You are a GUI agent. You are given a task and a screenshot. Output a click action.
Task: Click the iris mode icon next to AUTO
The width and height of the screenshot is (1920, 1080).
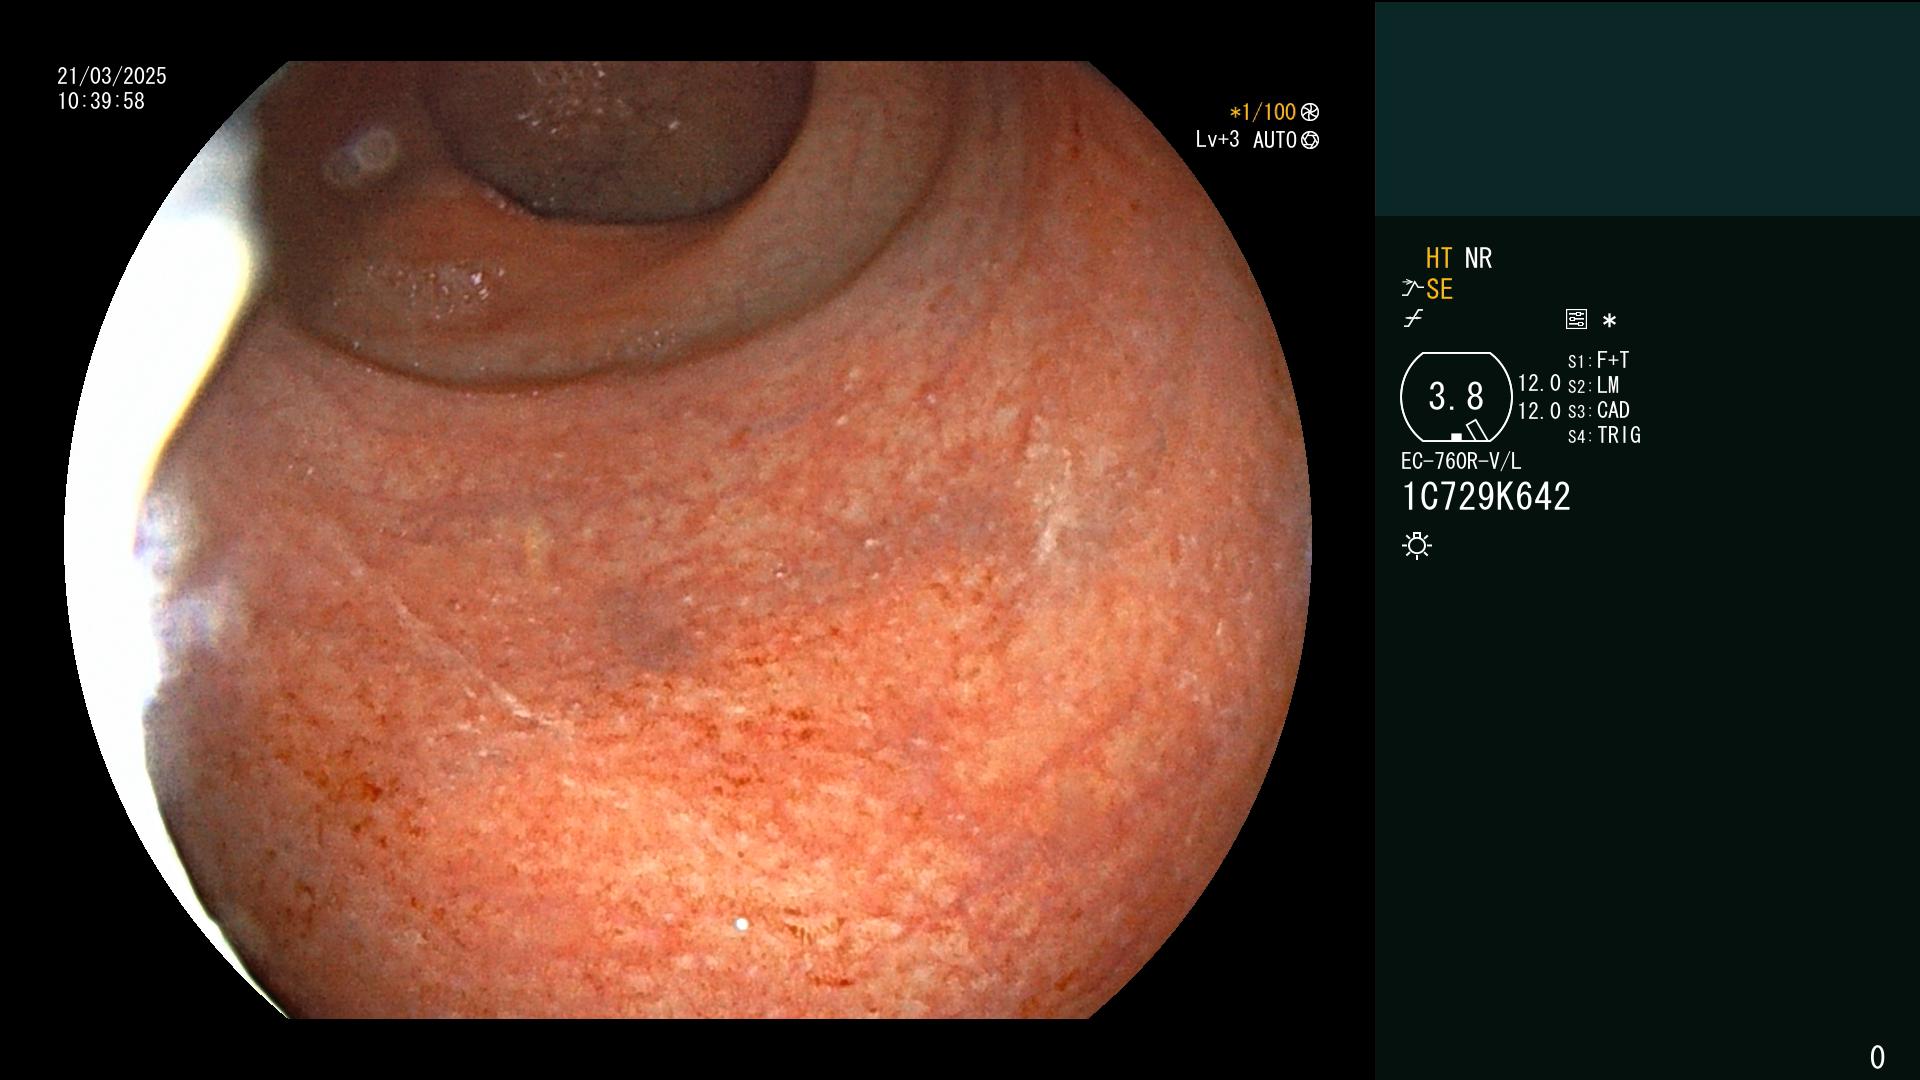(x=1310, y=140)
